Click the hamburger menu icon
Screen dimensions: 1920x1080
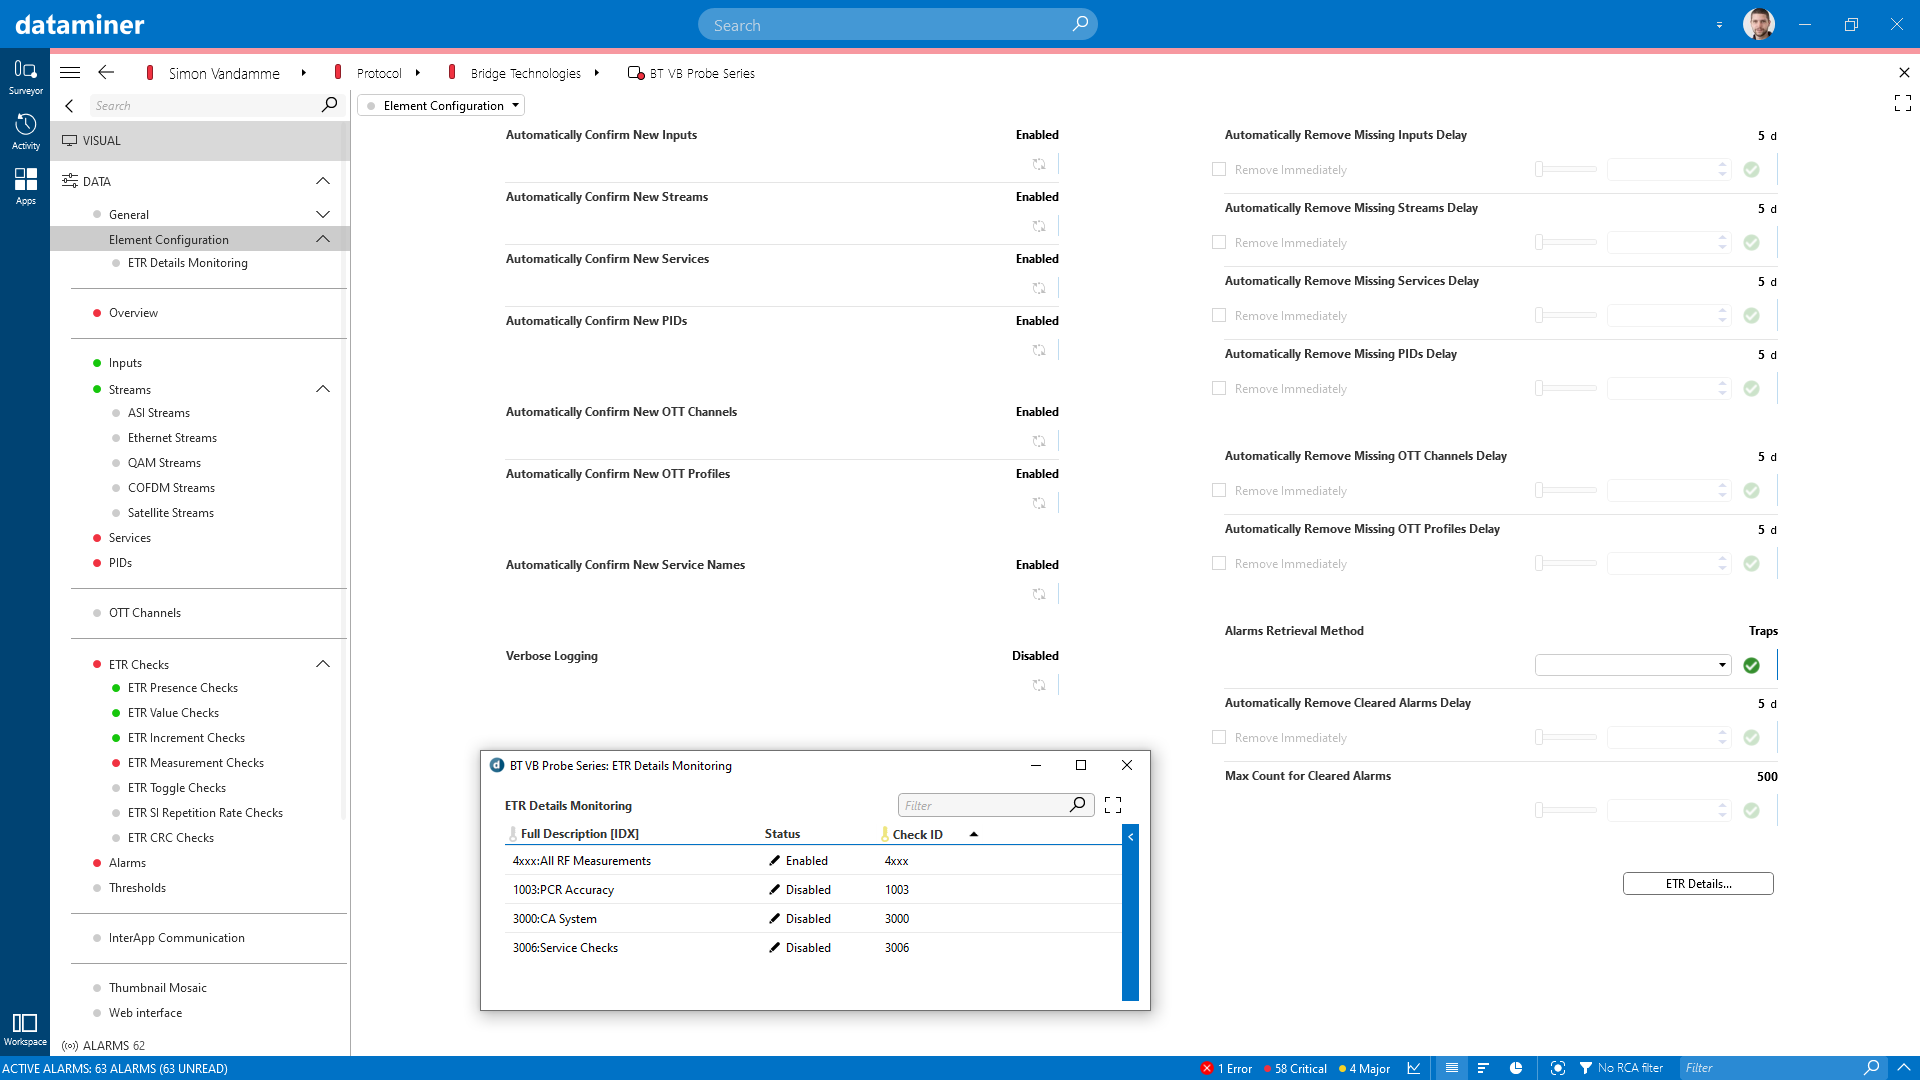coord(70,73)
